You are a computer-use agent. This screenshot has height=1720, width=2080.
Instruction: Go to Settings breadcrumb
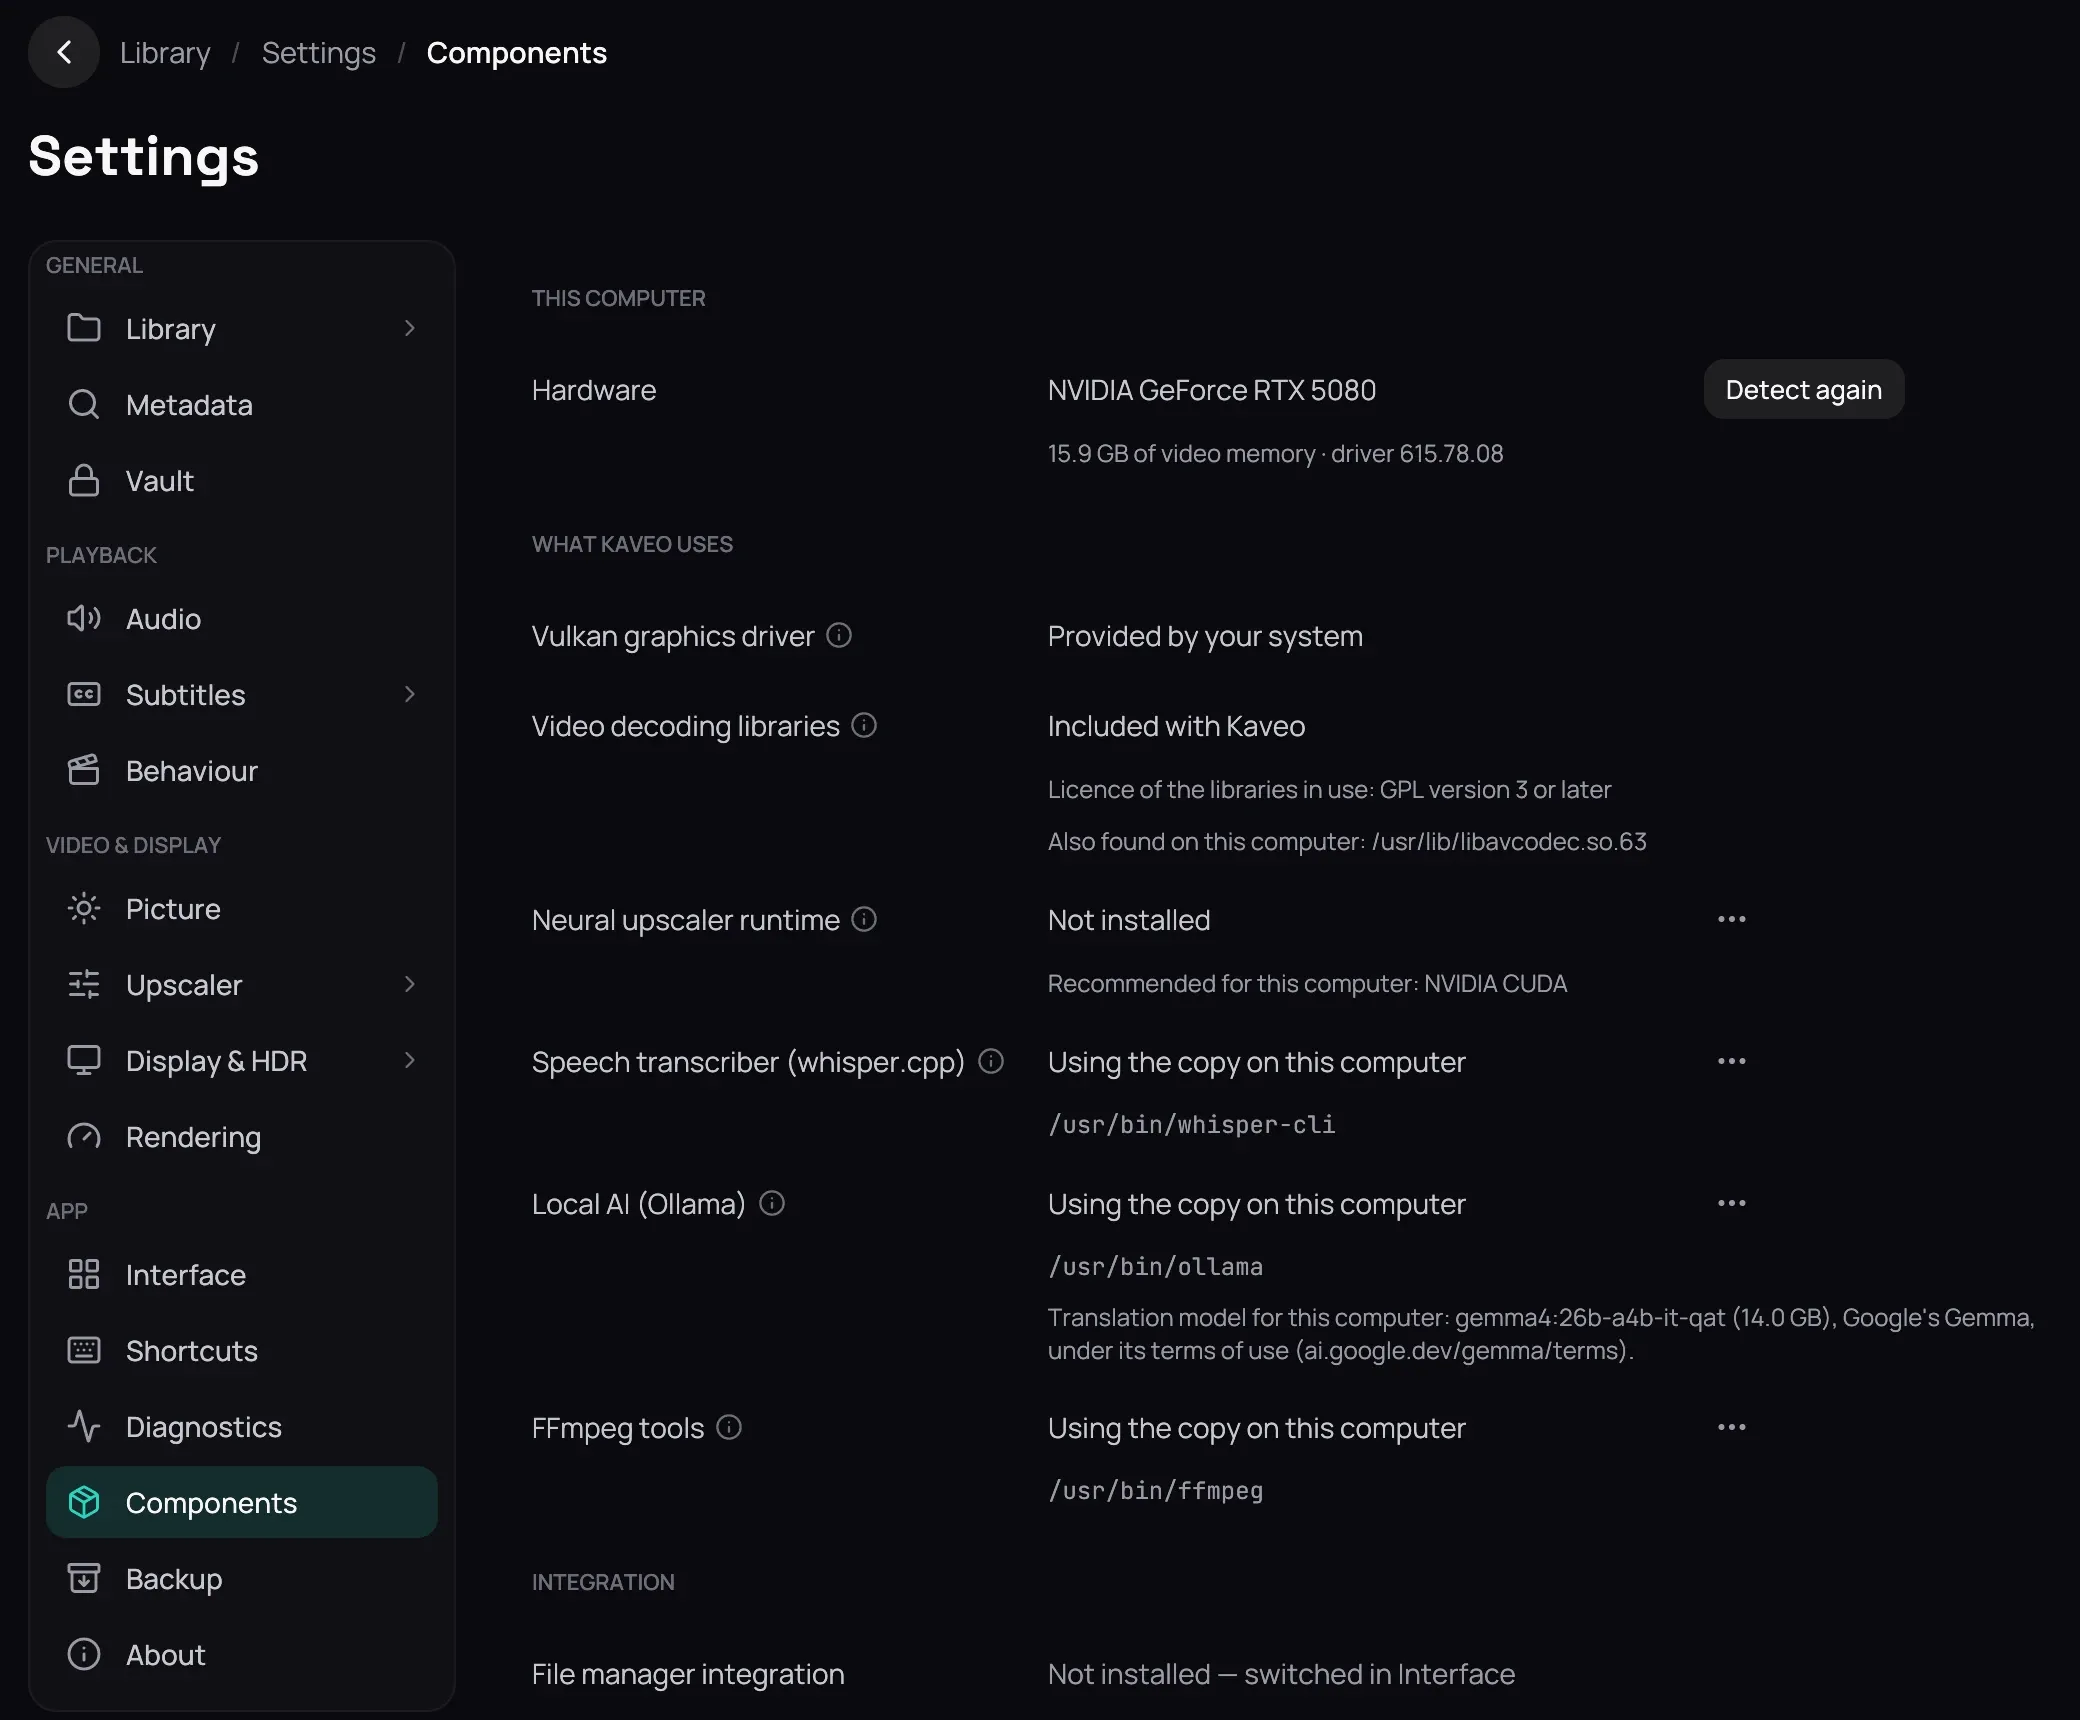pyautogui.click(x=319, y=53)
